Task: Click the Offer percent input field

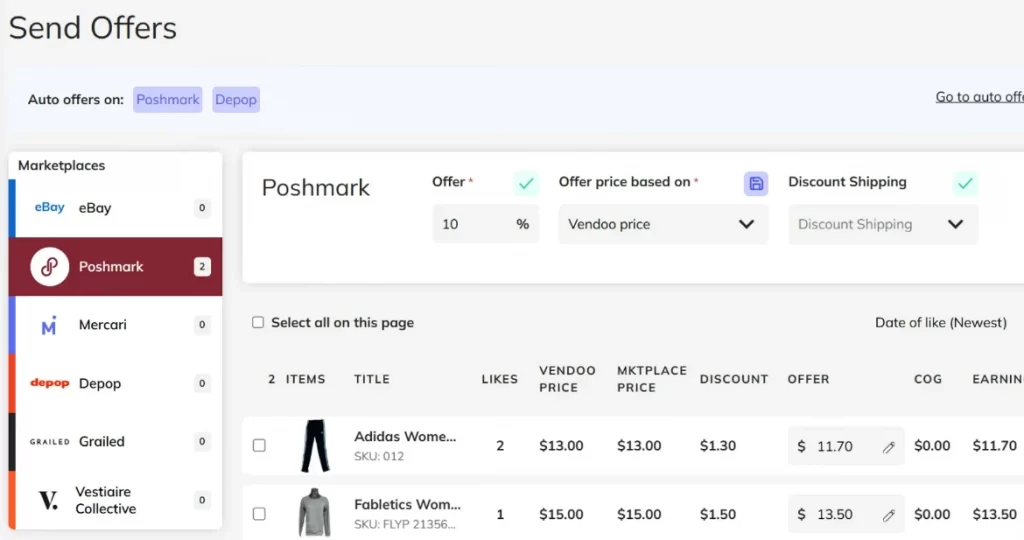Action: click(x=486, y=224)
